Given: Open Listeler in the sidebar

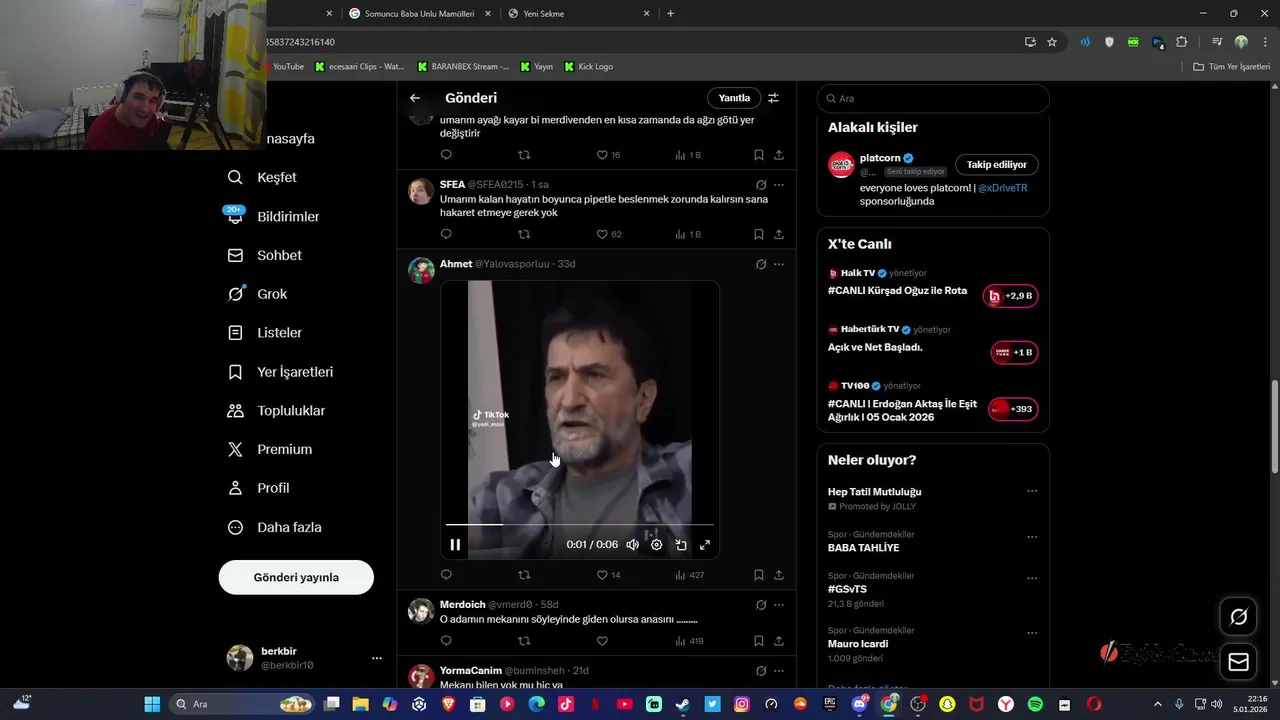Looking at the screenshot, I should (264, 333).
